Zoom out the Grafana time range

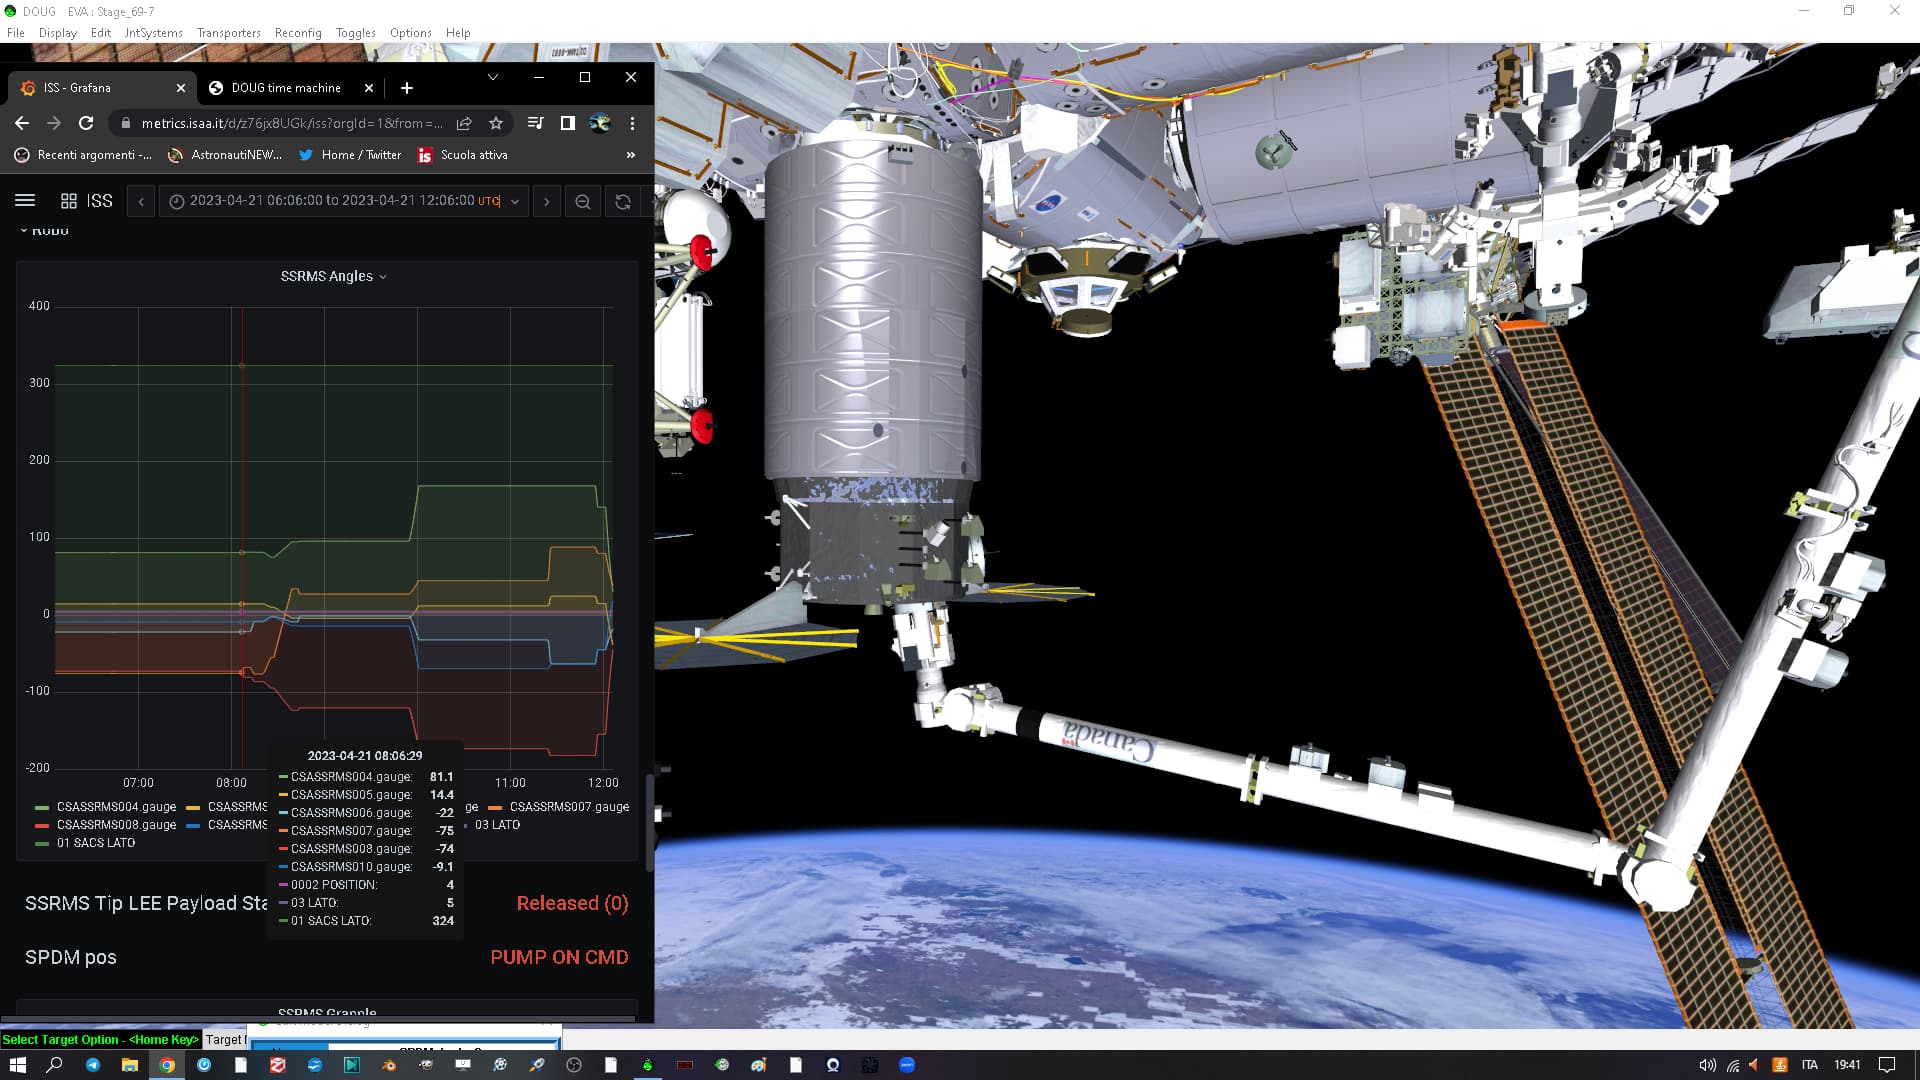tap(583, 202)
